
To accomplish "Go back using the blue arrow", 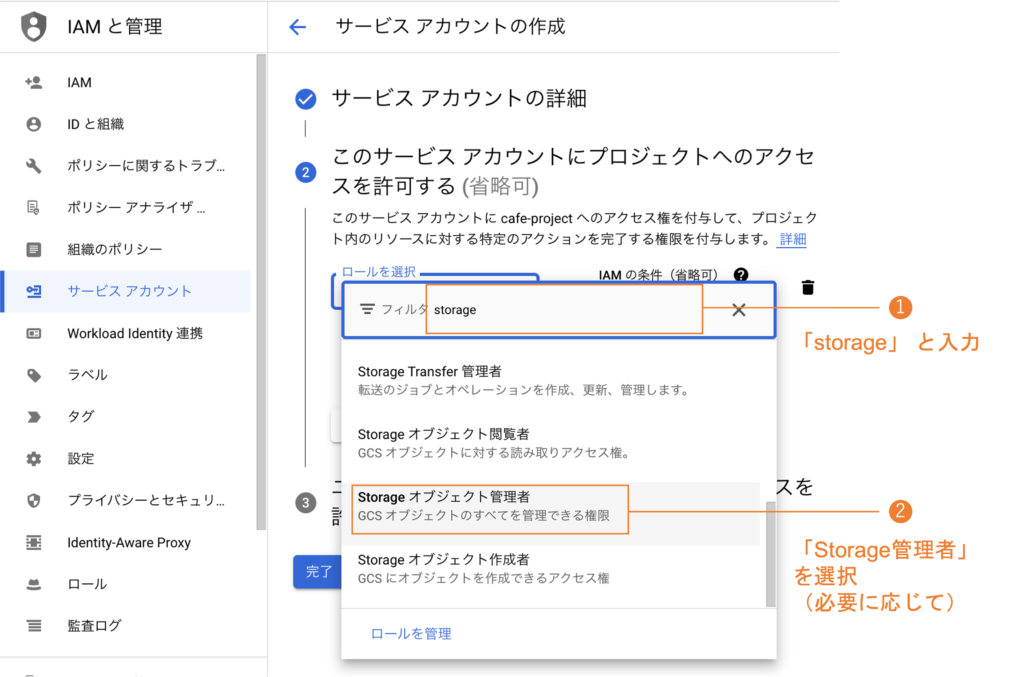I will [x=298, y=27].
